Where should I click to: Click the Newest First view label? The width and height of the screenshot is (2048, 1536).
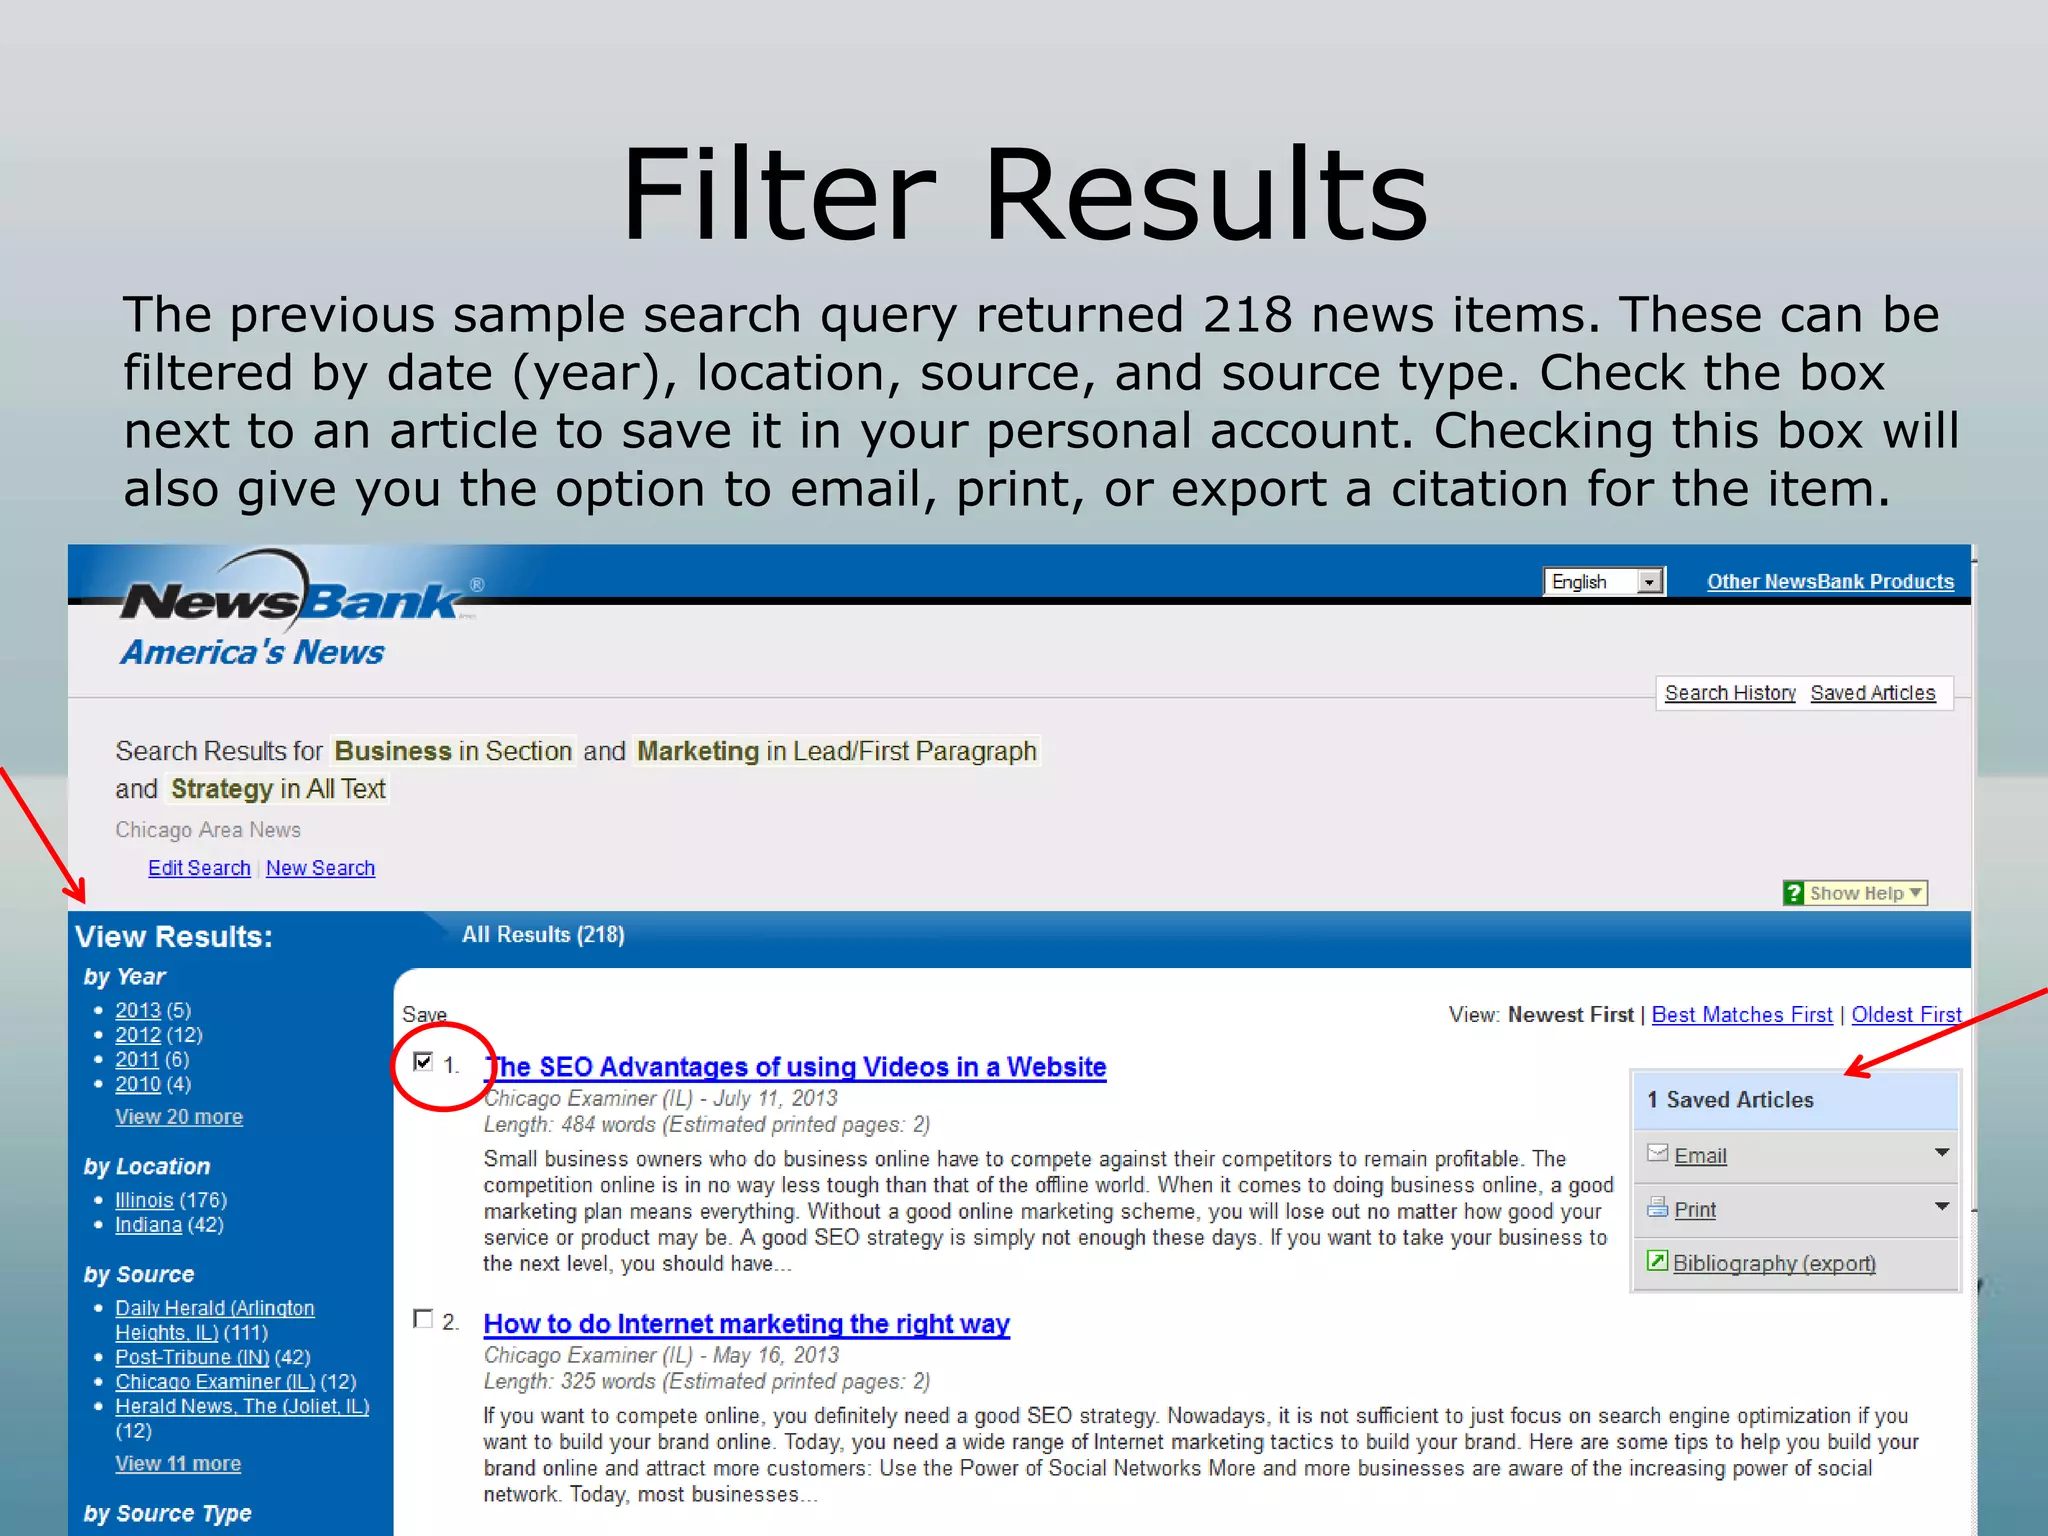1570,1014
